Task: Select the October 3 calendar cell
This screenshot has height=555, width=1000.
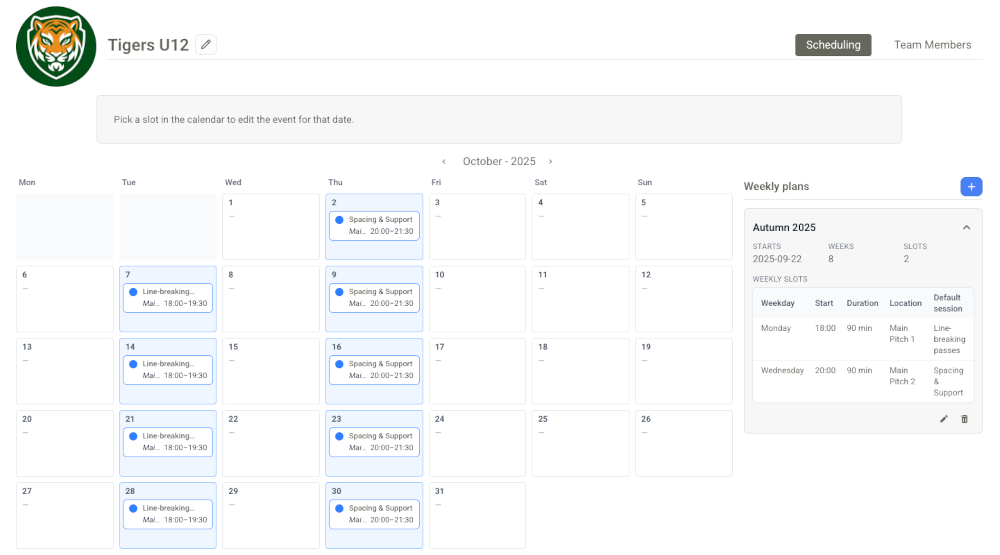Action: pyautogui.click(x=477, y=226)
